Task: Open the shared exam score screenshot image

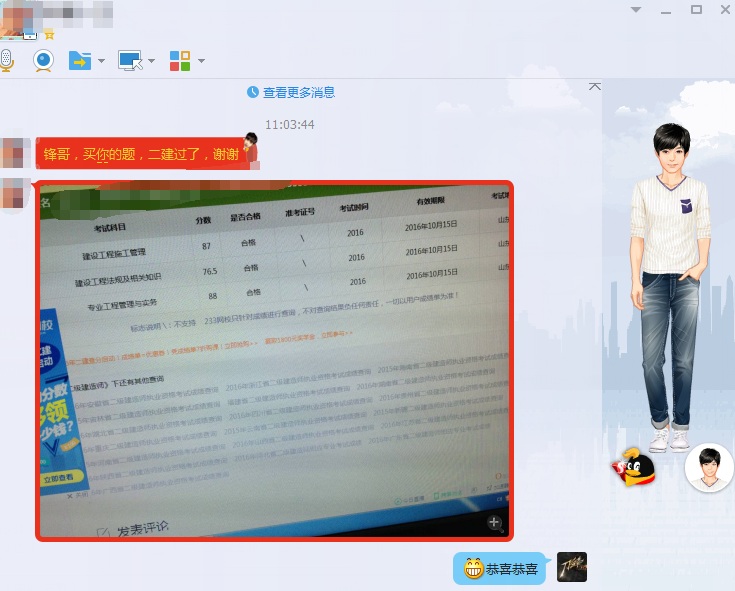Action: point(275,361)
